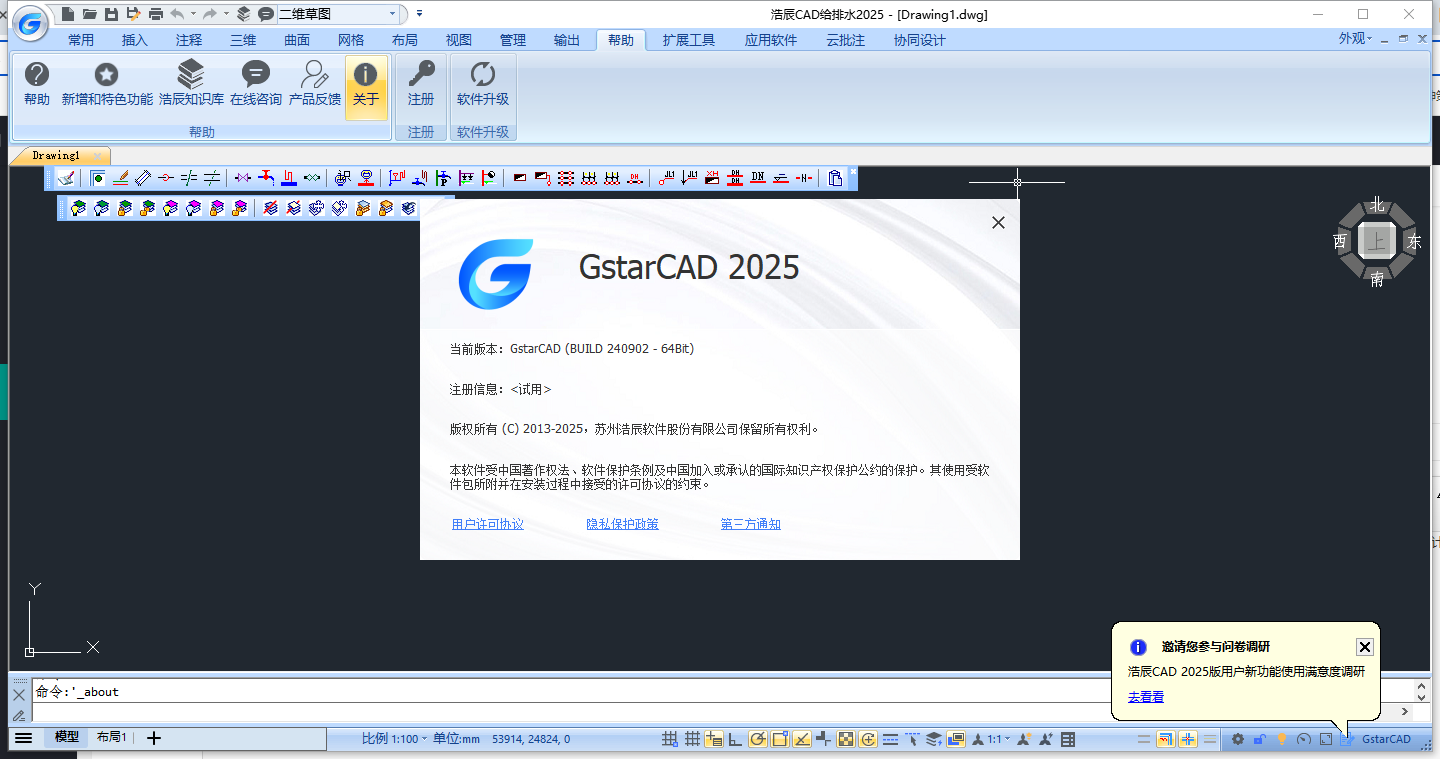This screenshot has height=759, width=1440.
Task: Switch to the 视图 ribbon tab
Action: [x=459, y=40]
